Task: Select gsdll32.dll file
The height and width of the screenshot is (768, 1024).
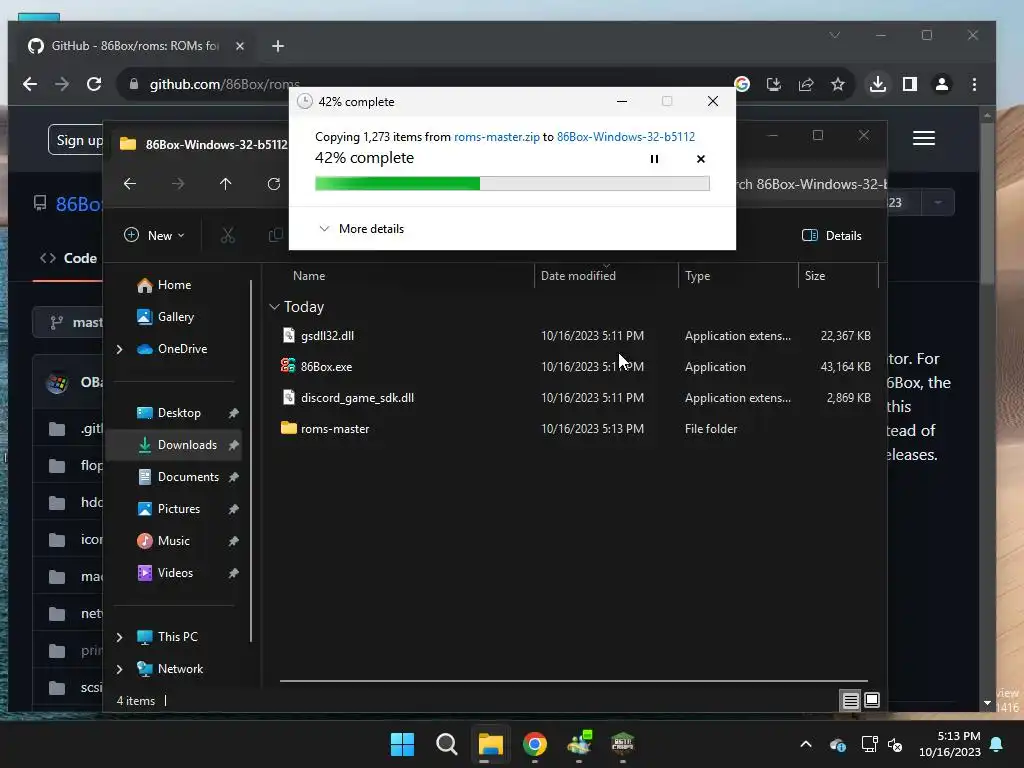Action: (x=327, y=335)
